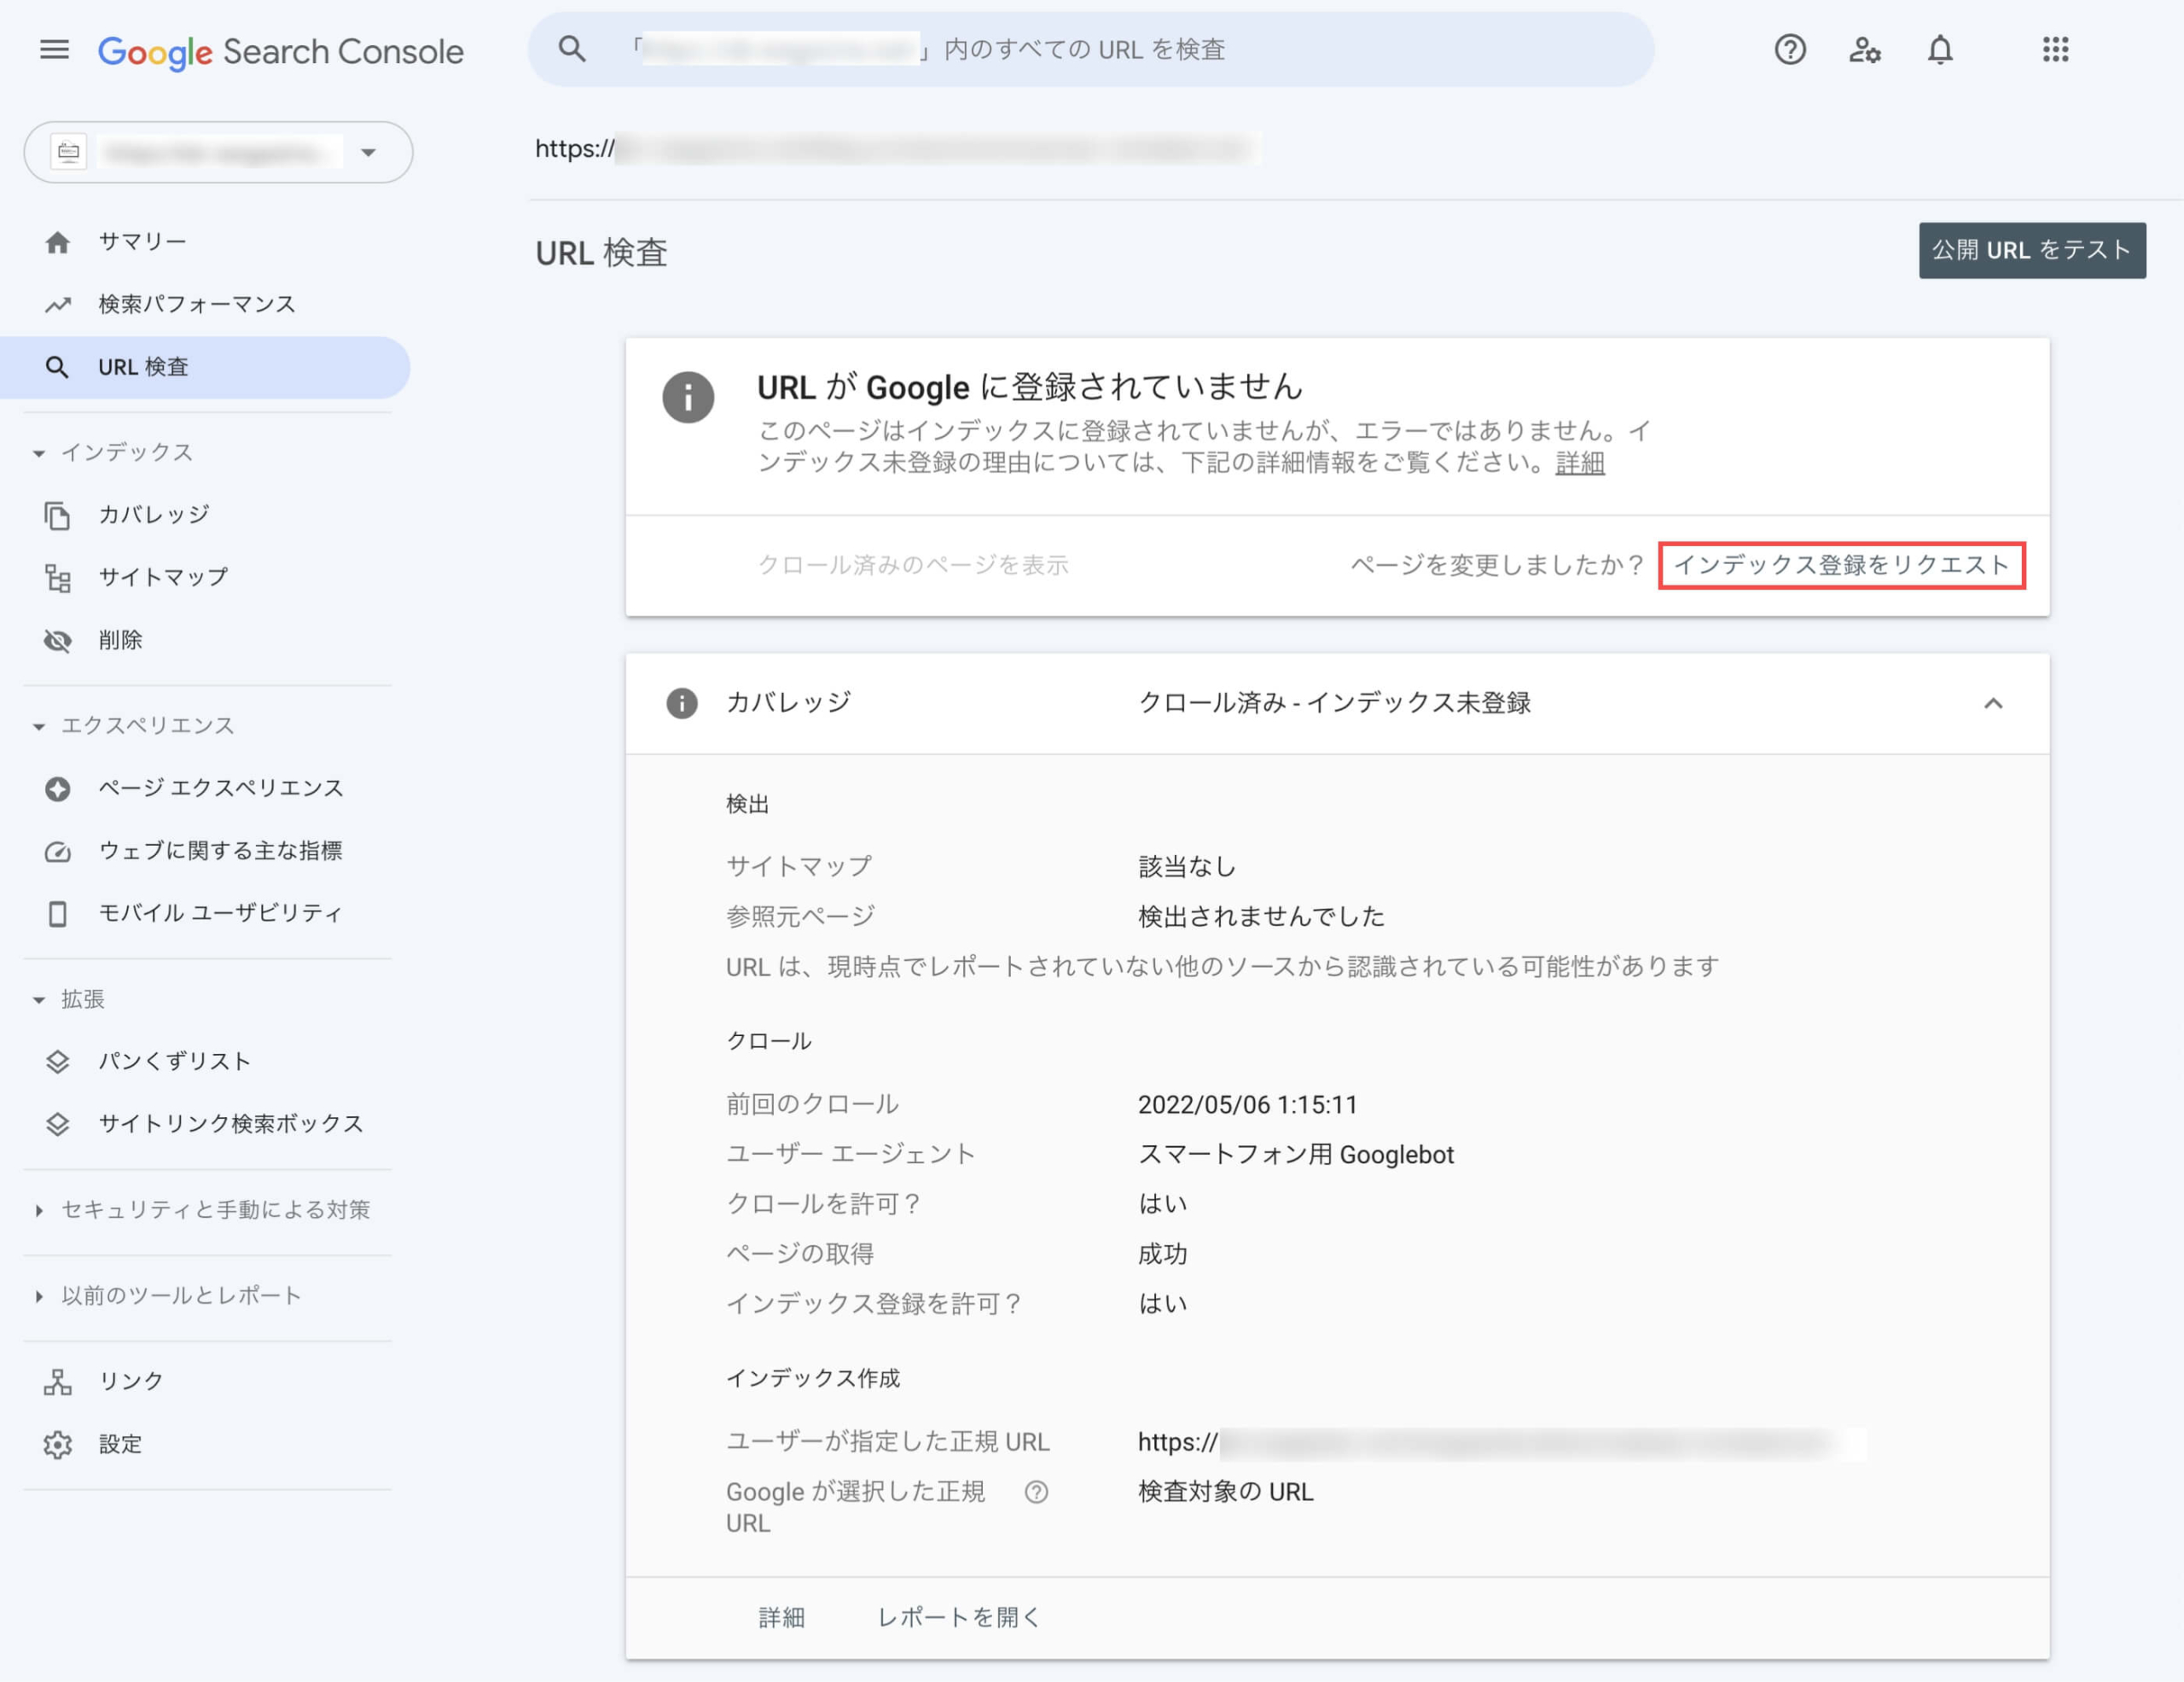Open モバイル ユーザビリティ report
2184x1682 pixels.
pyautogui.click(x=220, y=913)
